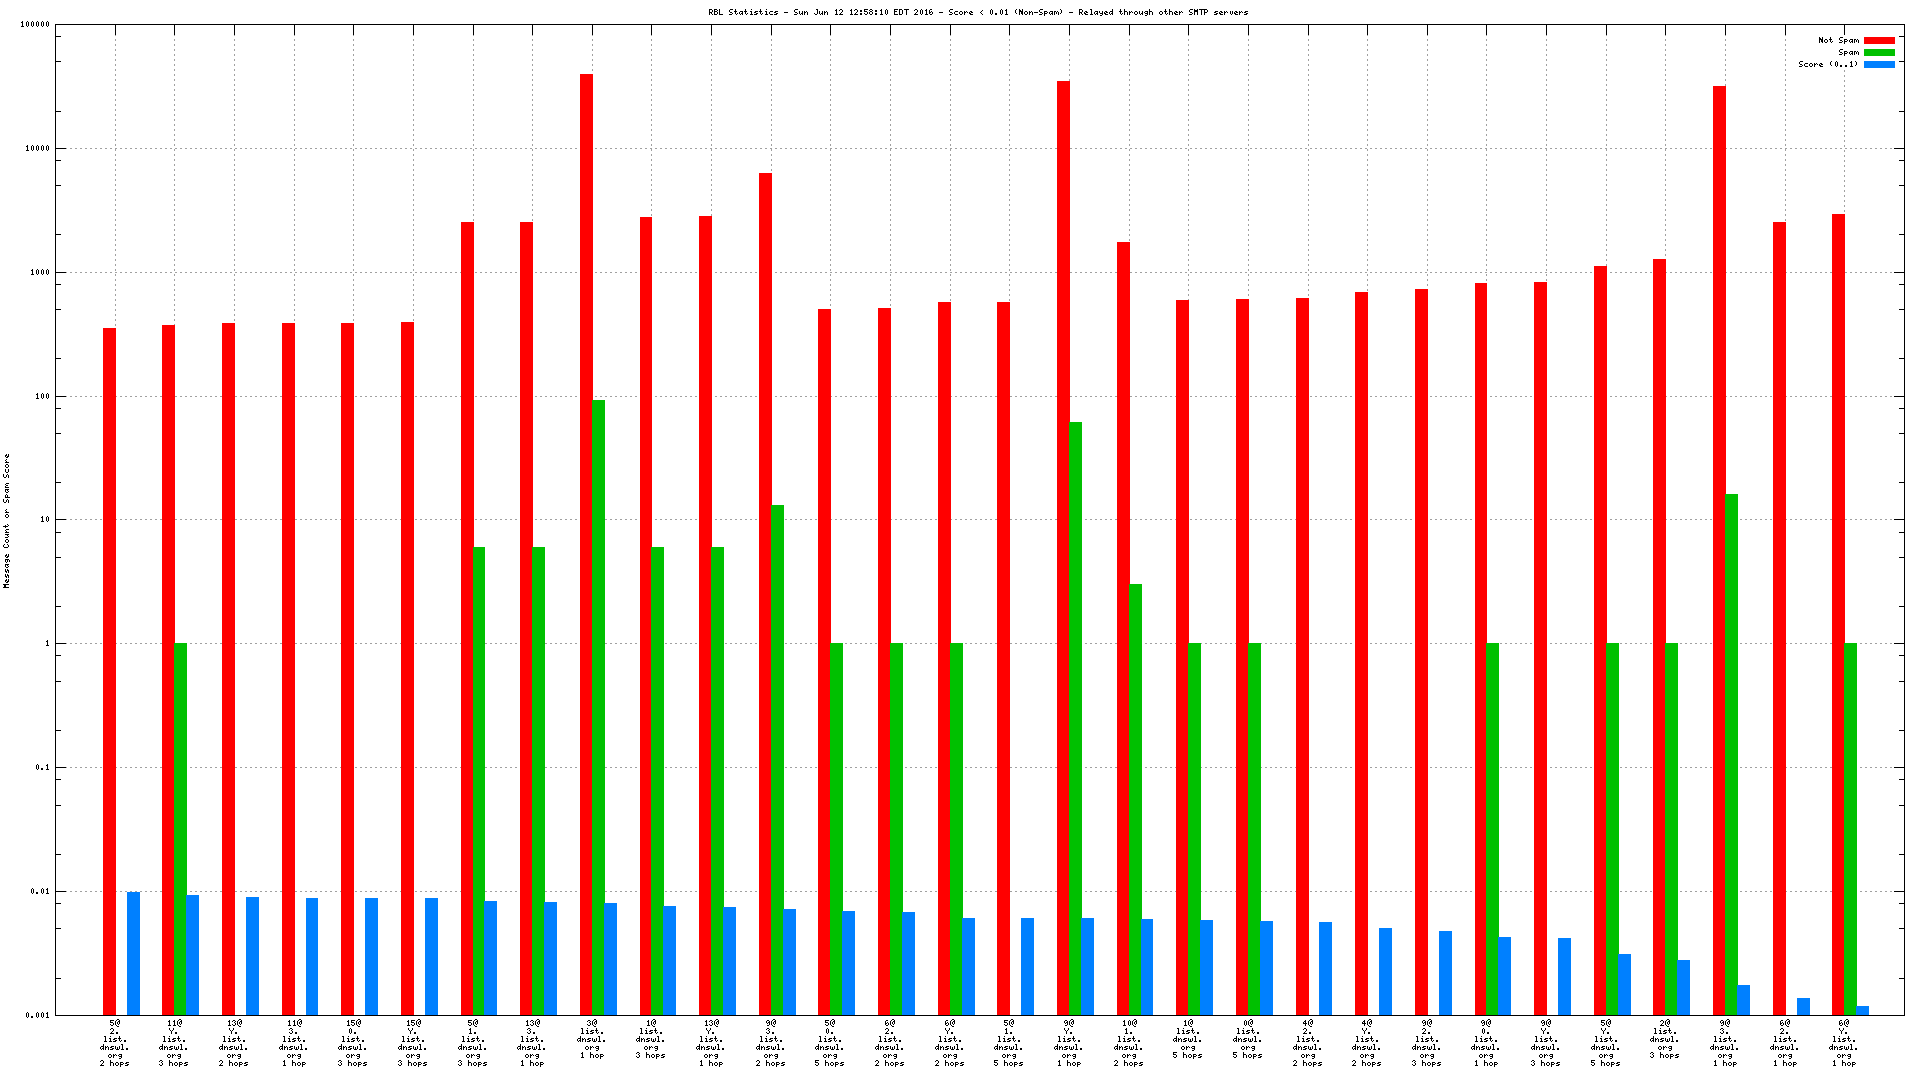Click the 'Message Count or Spam Score' axis label
The width and height of the screenshot is (1920, 1080).
pyautogui.click(x=7, y=520)
